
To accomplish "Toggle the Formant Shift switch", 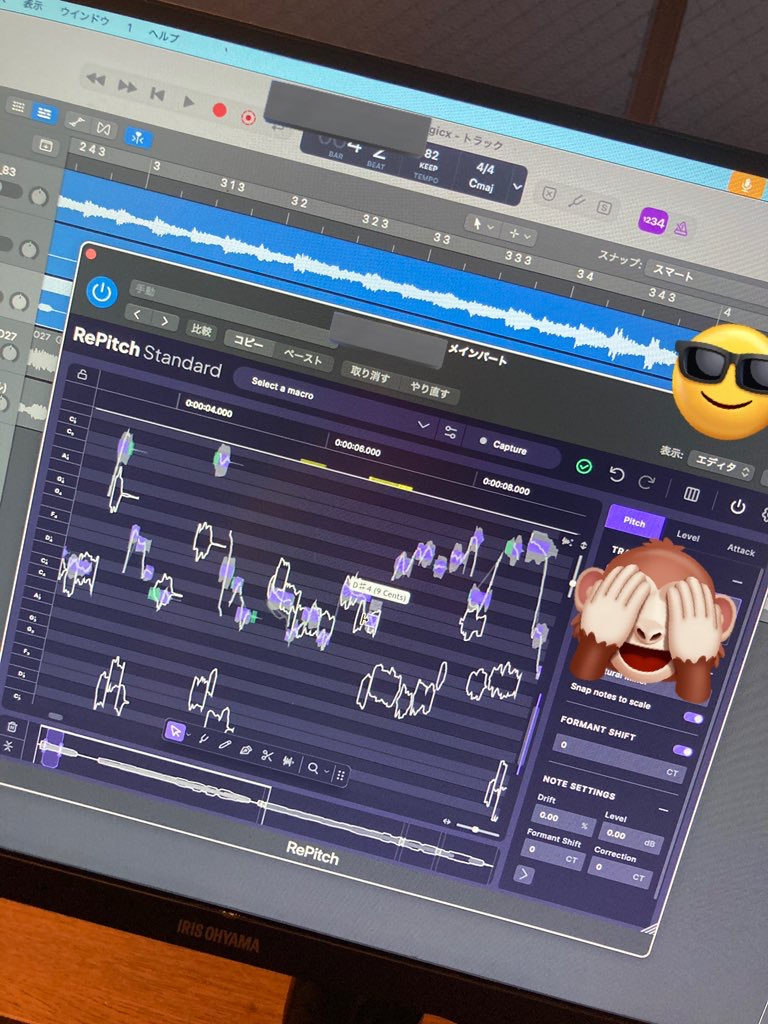I will (683, 751).
